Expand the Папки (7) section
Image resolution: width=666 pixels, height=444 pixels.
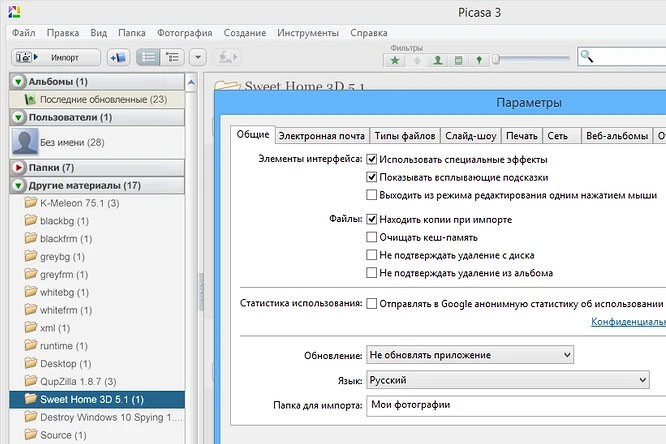tap(18, 167)
